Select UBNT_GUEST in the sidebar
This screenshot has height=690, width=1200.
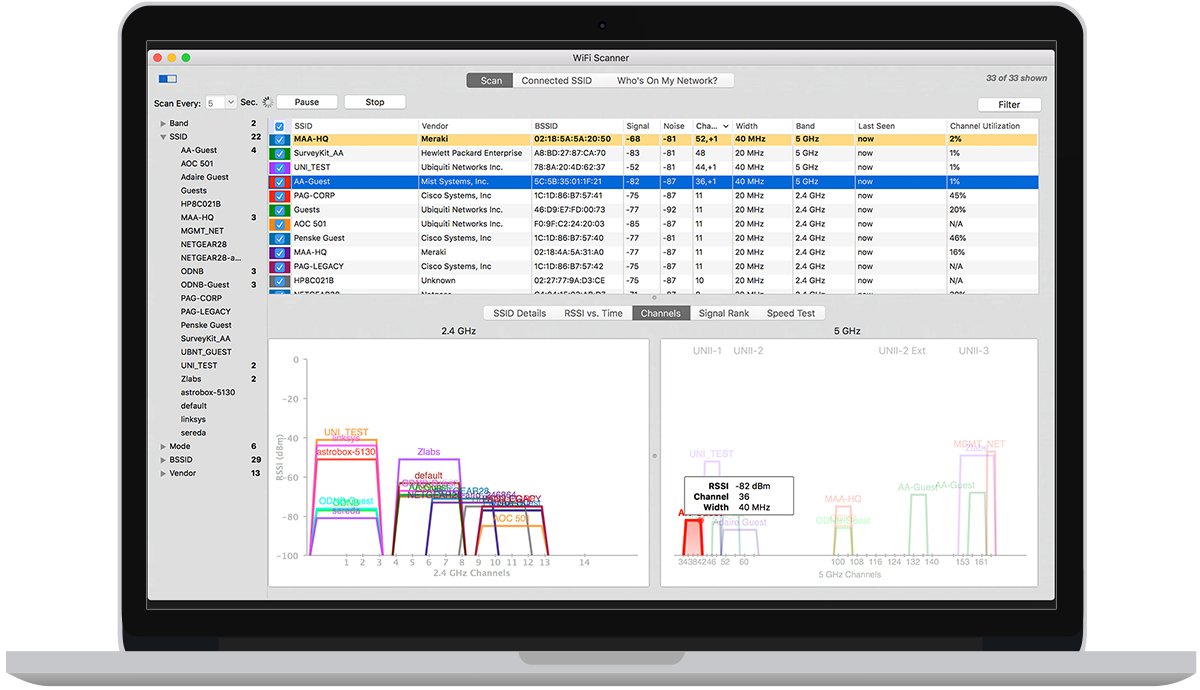point(206,352)
